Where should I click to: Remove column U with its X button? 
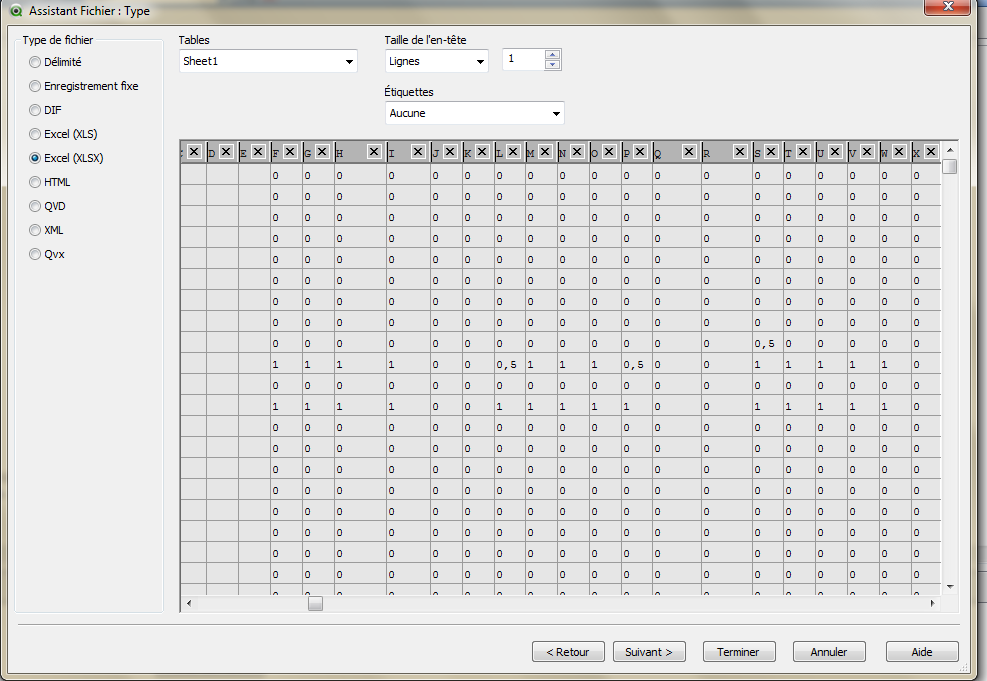pyautogui.click(x=835, y=152)
